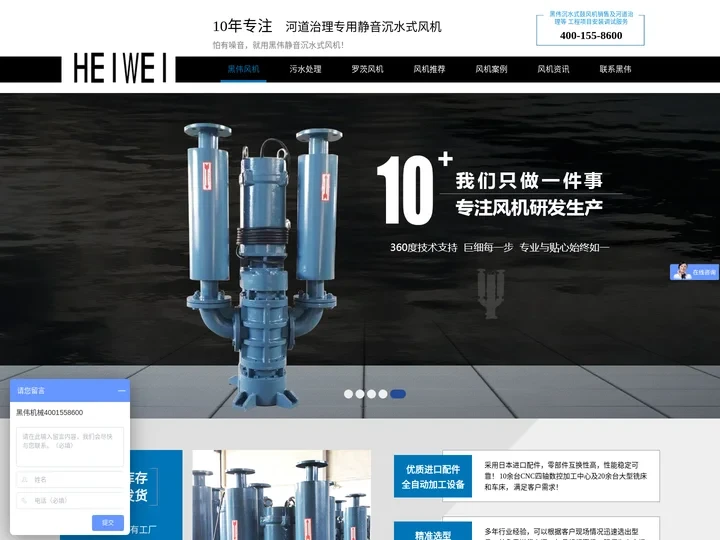Focus the 电话 phone field
The image size is (720, 540).
click(70, 501)
